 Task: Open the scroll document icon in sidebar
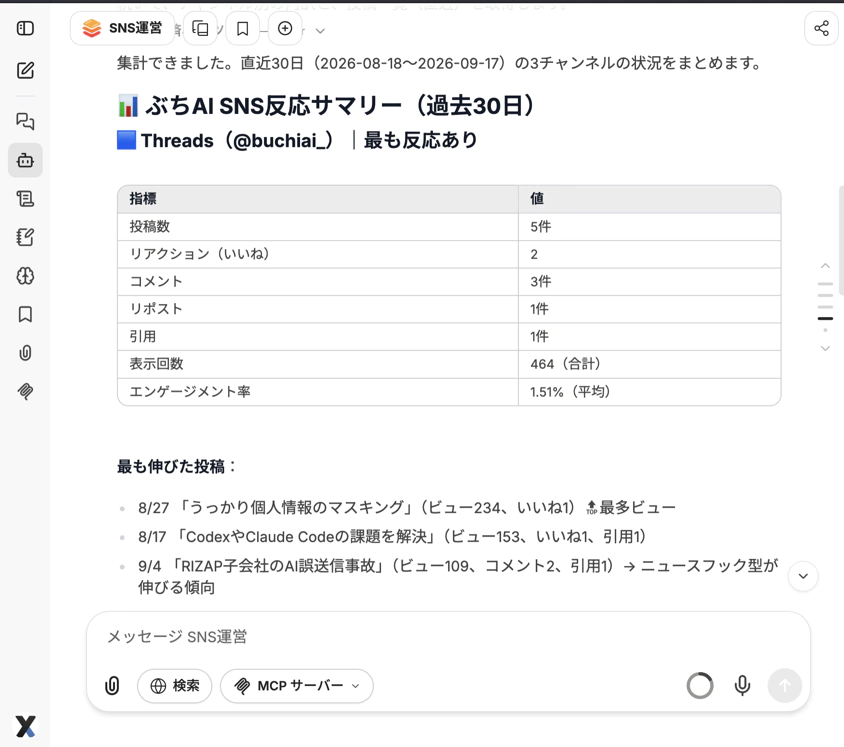pyautogui.click(x=25, y=199)
